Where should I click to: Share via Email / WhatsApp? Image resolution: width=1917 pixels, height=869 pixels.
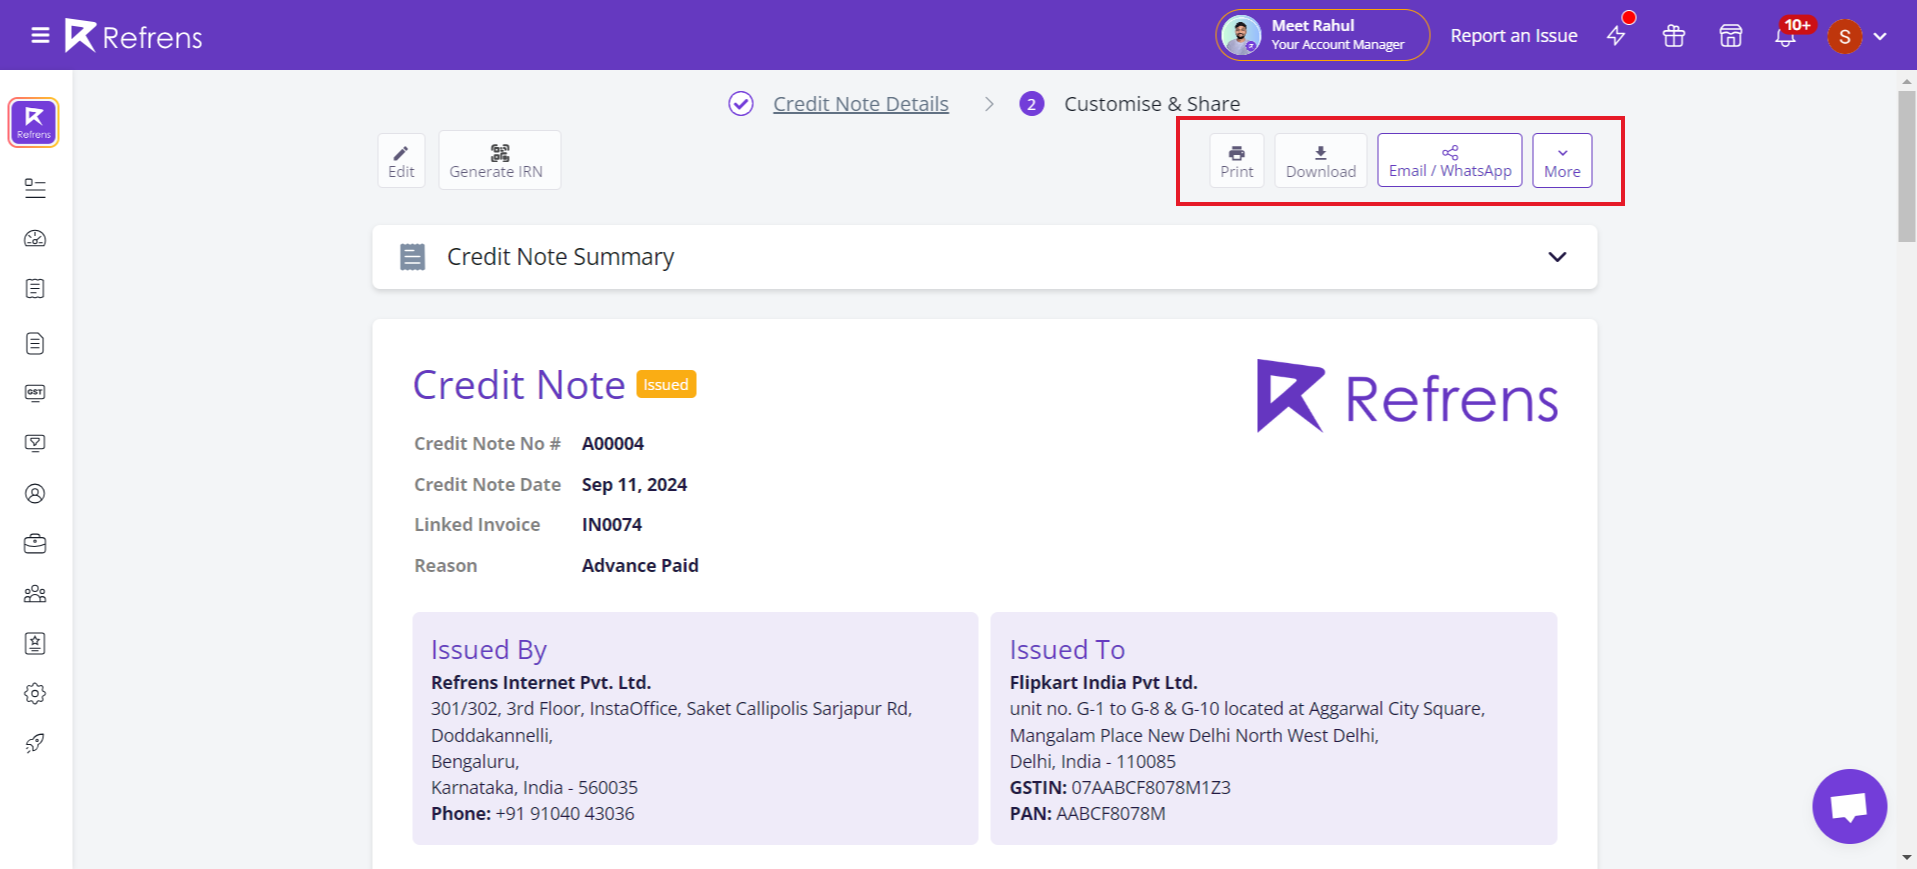(x=1450, y=160)
